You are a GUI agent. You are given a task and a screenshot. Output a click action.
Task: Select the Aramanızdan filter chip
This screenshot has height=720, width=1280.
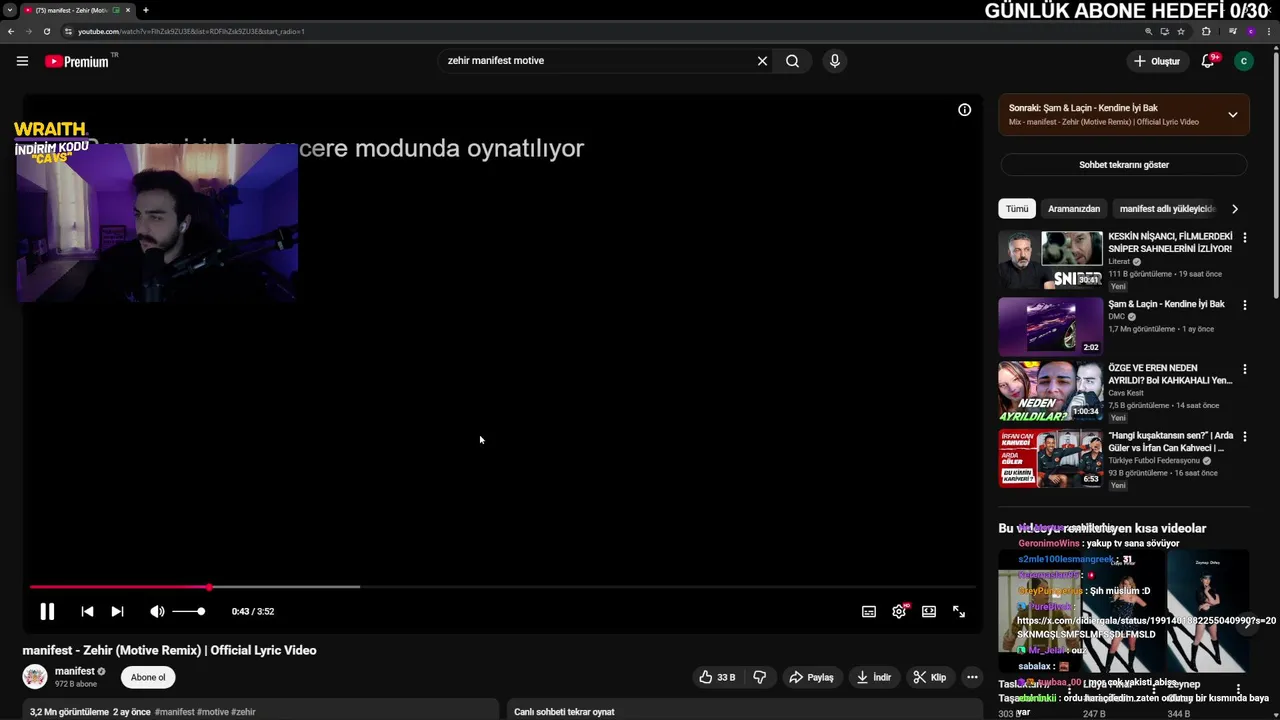(1074, 209)
